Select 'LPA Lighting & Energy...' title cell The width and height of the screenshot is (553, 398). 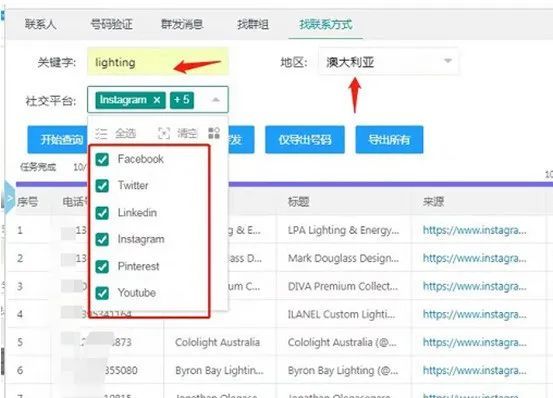(344, 230)
